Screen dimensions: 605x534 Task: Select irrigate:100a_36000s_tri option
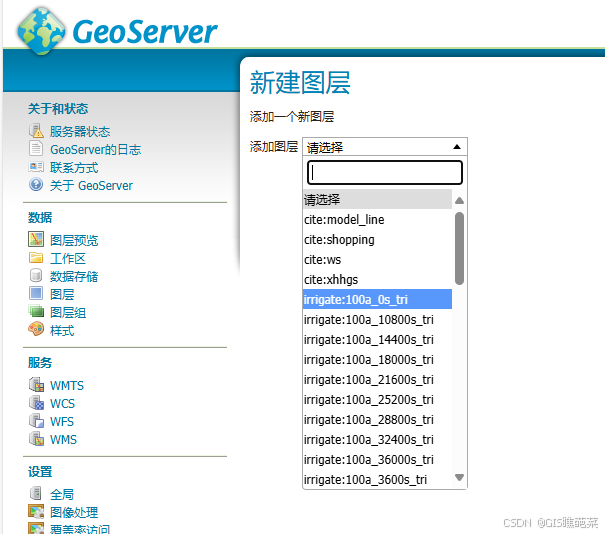point(377,460)
